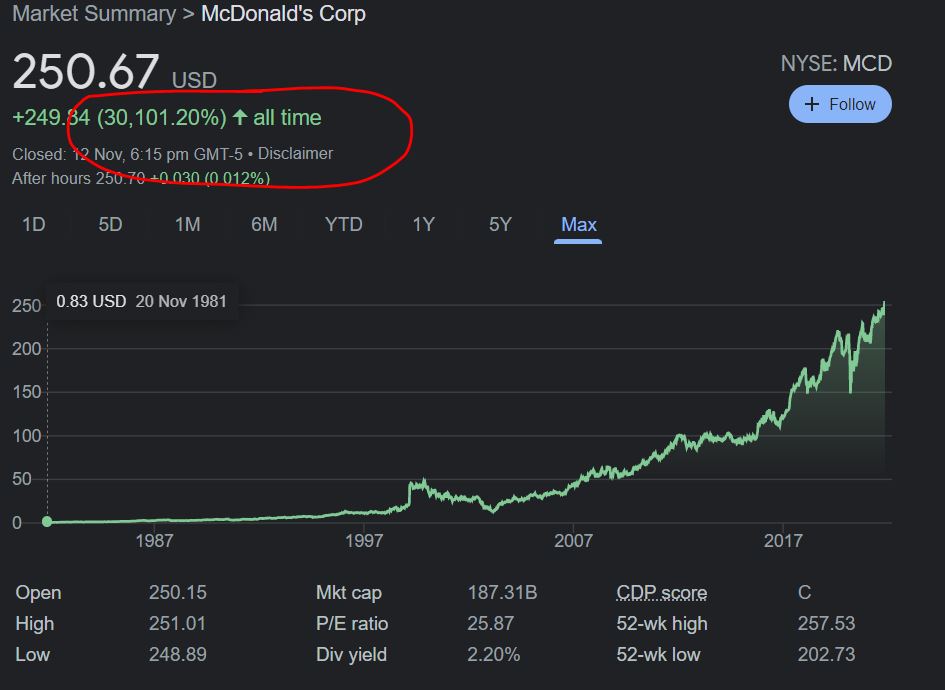
Task: Follow the MCD stock with the plus button
Action: (x=839, y=104)
